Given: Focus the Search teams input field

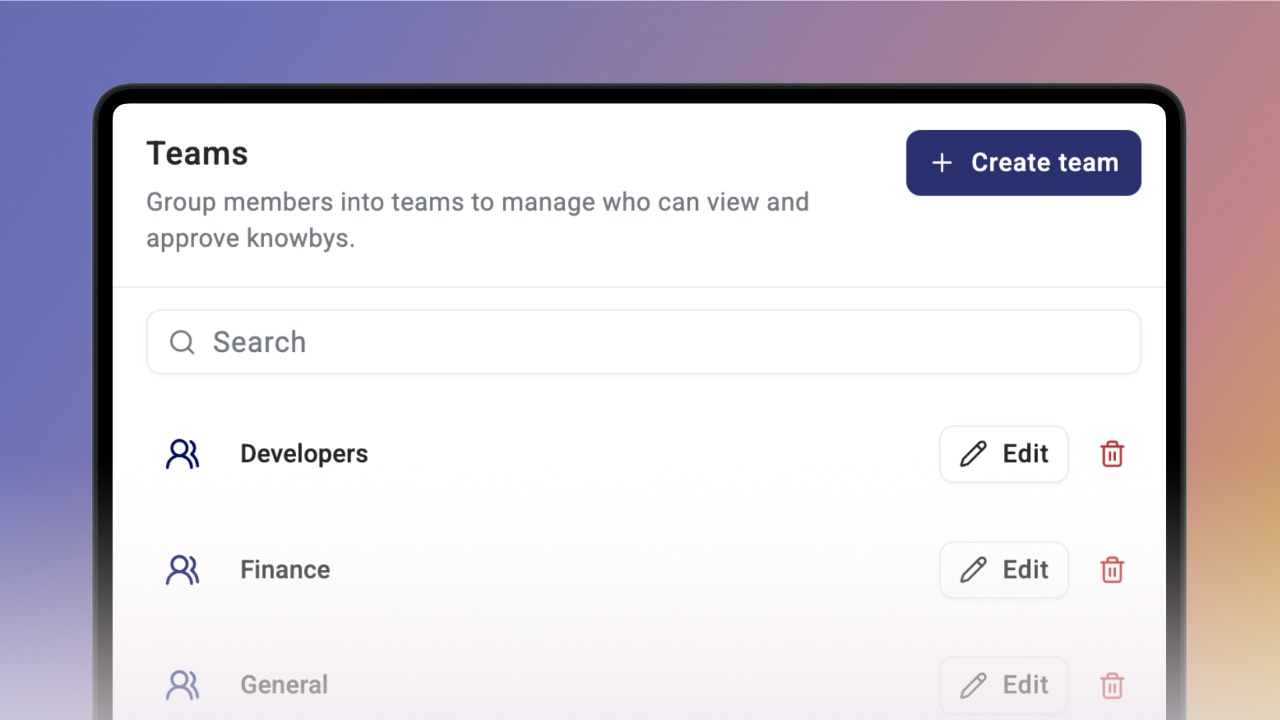Looking at the screenshot, I should point(643,342).
